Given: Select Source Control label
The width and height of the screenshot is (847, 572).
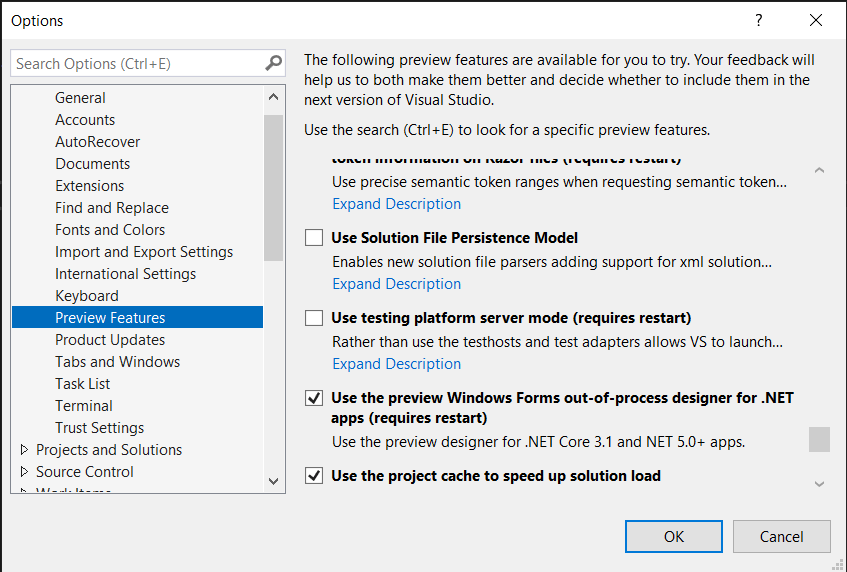Looking at the screenshot, I should tap(84, 472).
